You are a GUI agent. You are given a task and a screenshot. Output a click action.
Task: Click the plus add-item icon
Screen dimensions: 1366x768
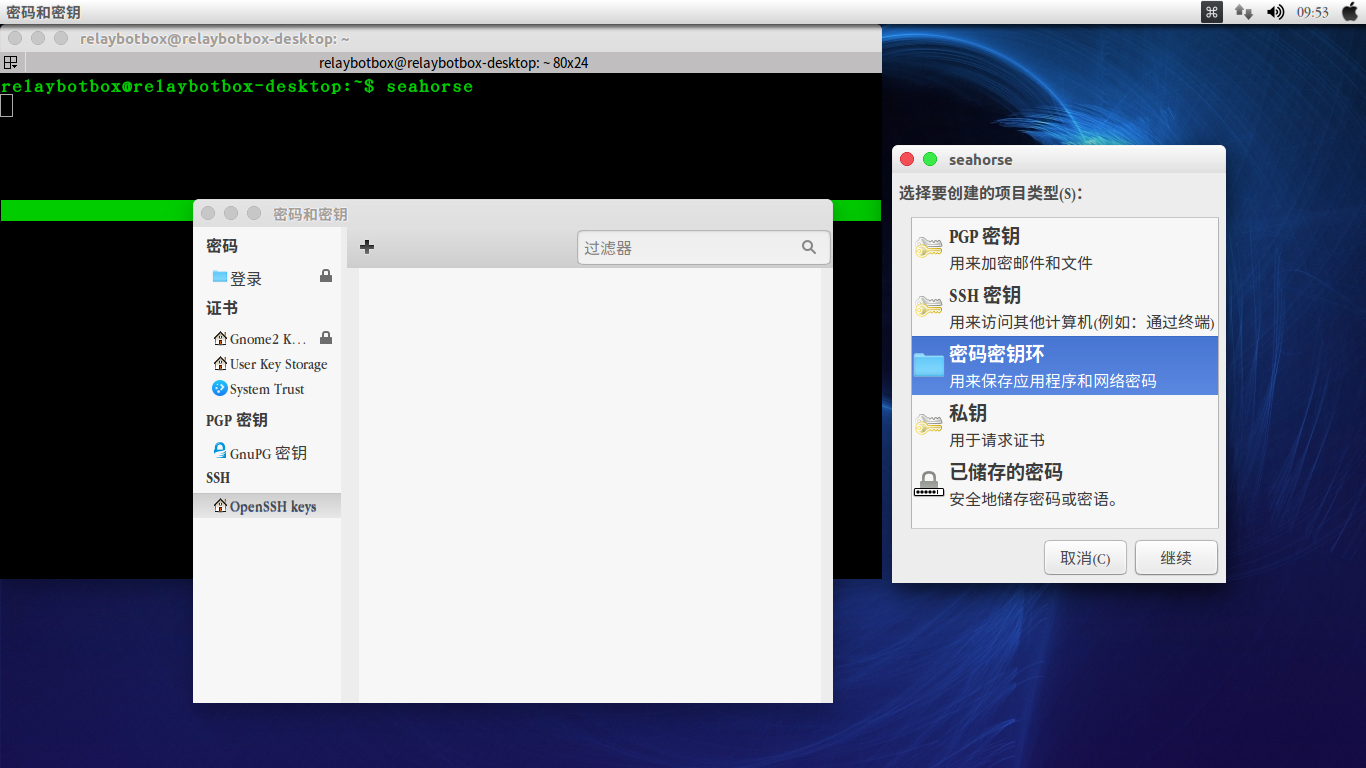coord(367,247)
